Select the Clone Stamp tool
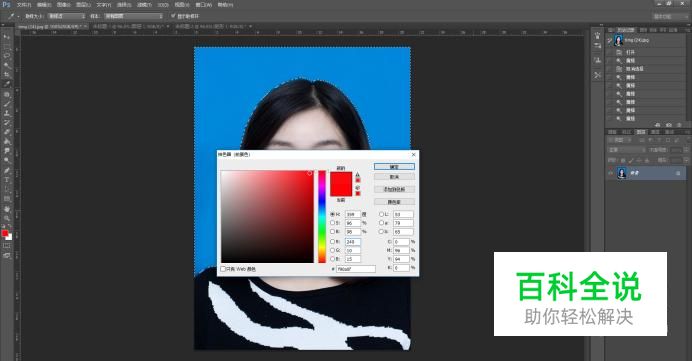This screenshot has height=361, width=692. click(7, 113)
